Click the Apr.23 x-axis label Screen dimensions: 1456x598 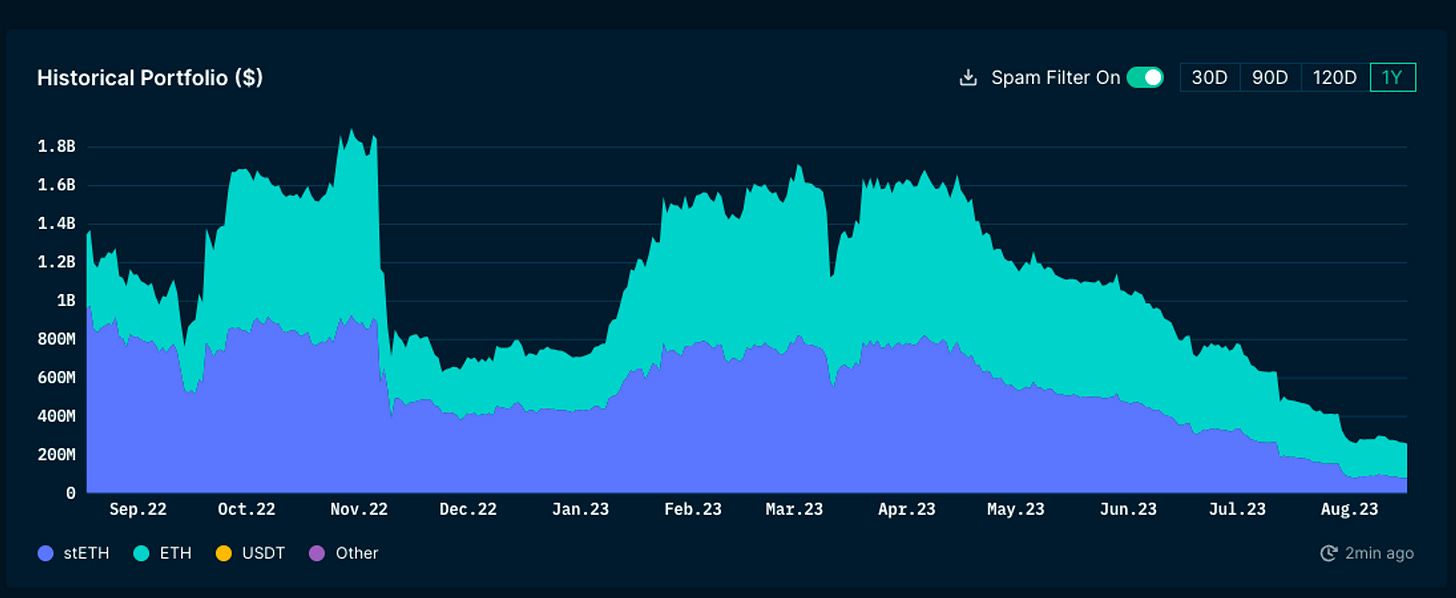click(905, 509)
